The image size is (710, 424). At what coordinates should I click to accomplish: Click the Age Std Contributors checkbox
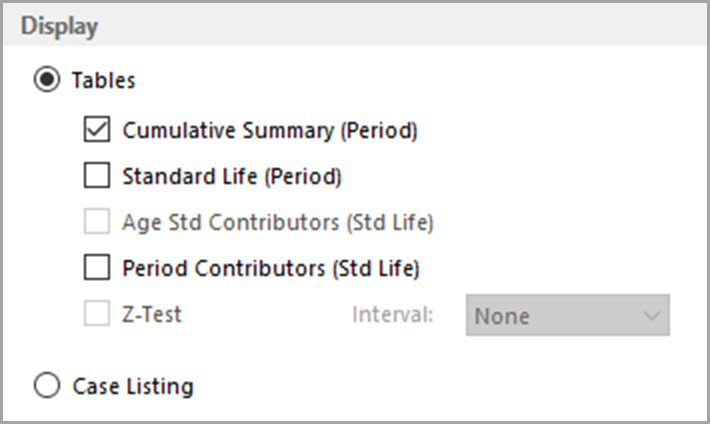pos(97,222)
